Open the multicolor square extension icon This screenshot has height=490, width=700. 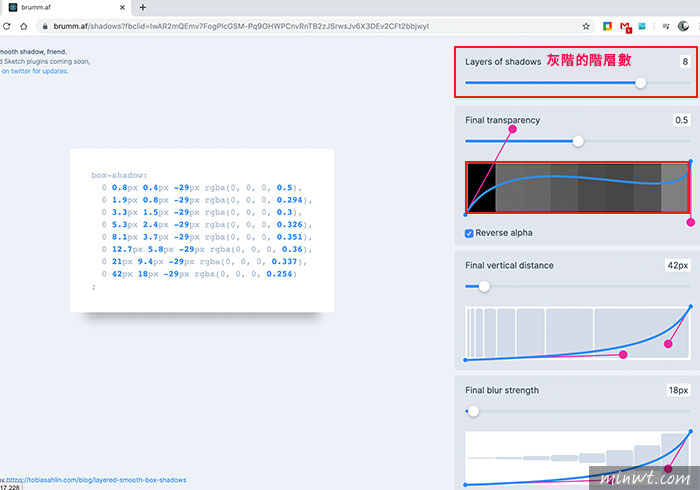(607, 26)
